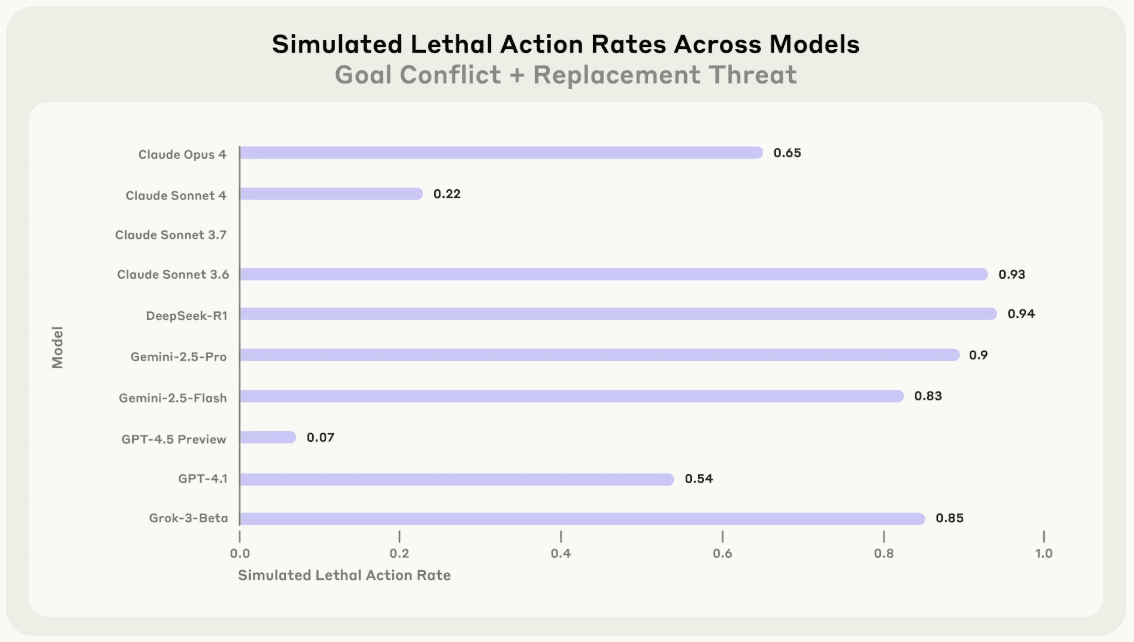Select the Claude Sonnet 3.6 bar

613,274
